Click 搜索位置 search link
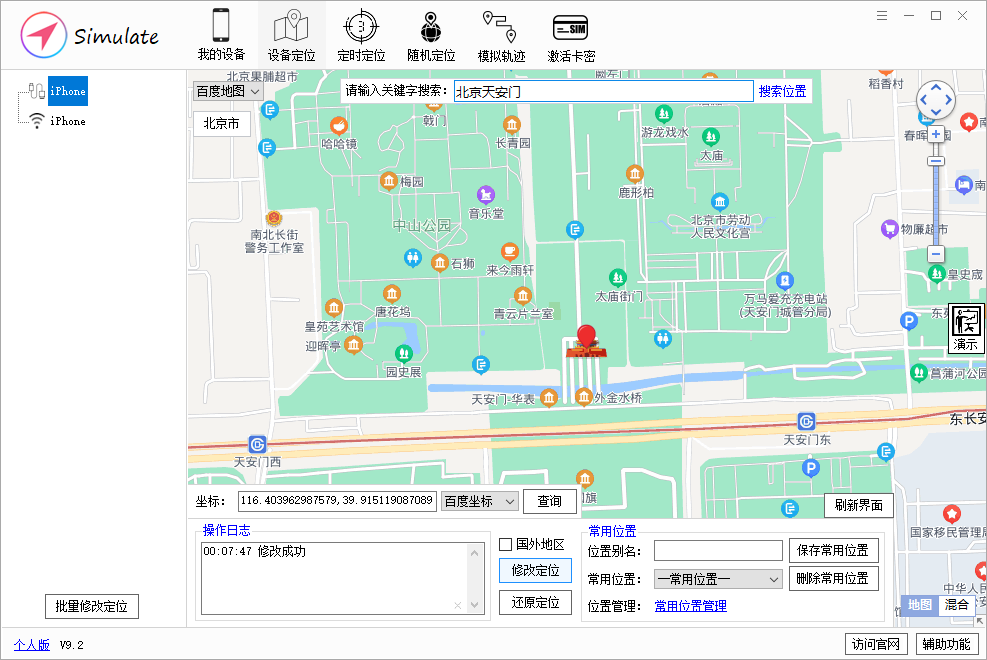 pos(782,91)
